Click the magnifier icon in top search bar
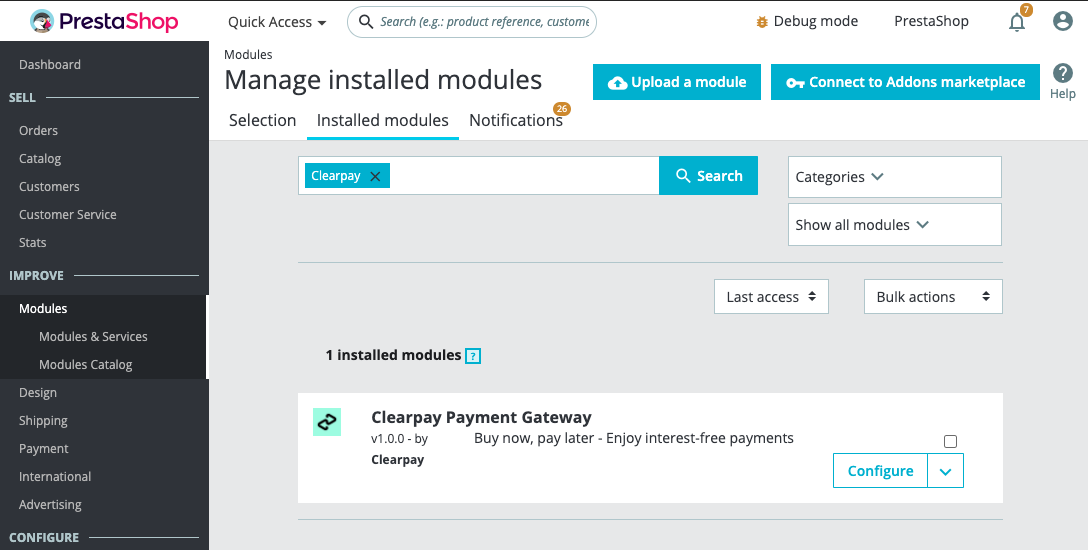Screen dimensions: 1088x550 tap(365, 22)
